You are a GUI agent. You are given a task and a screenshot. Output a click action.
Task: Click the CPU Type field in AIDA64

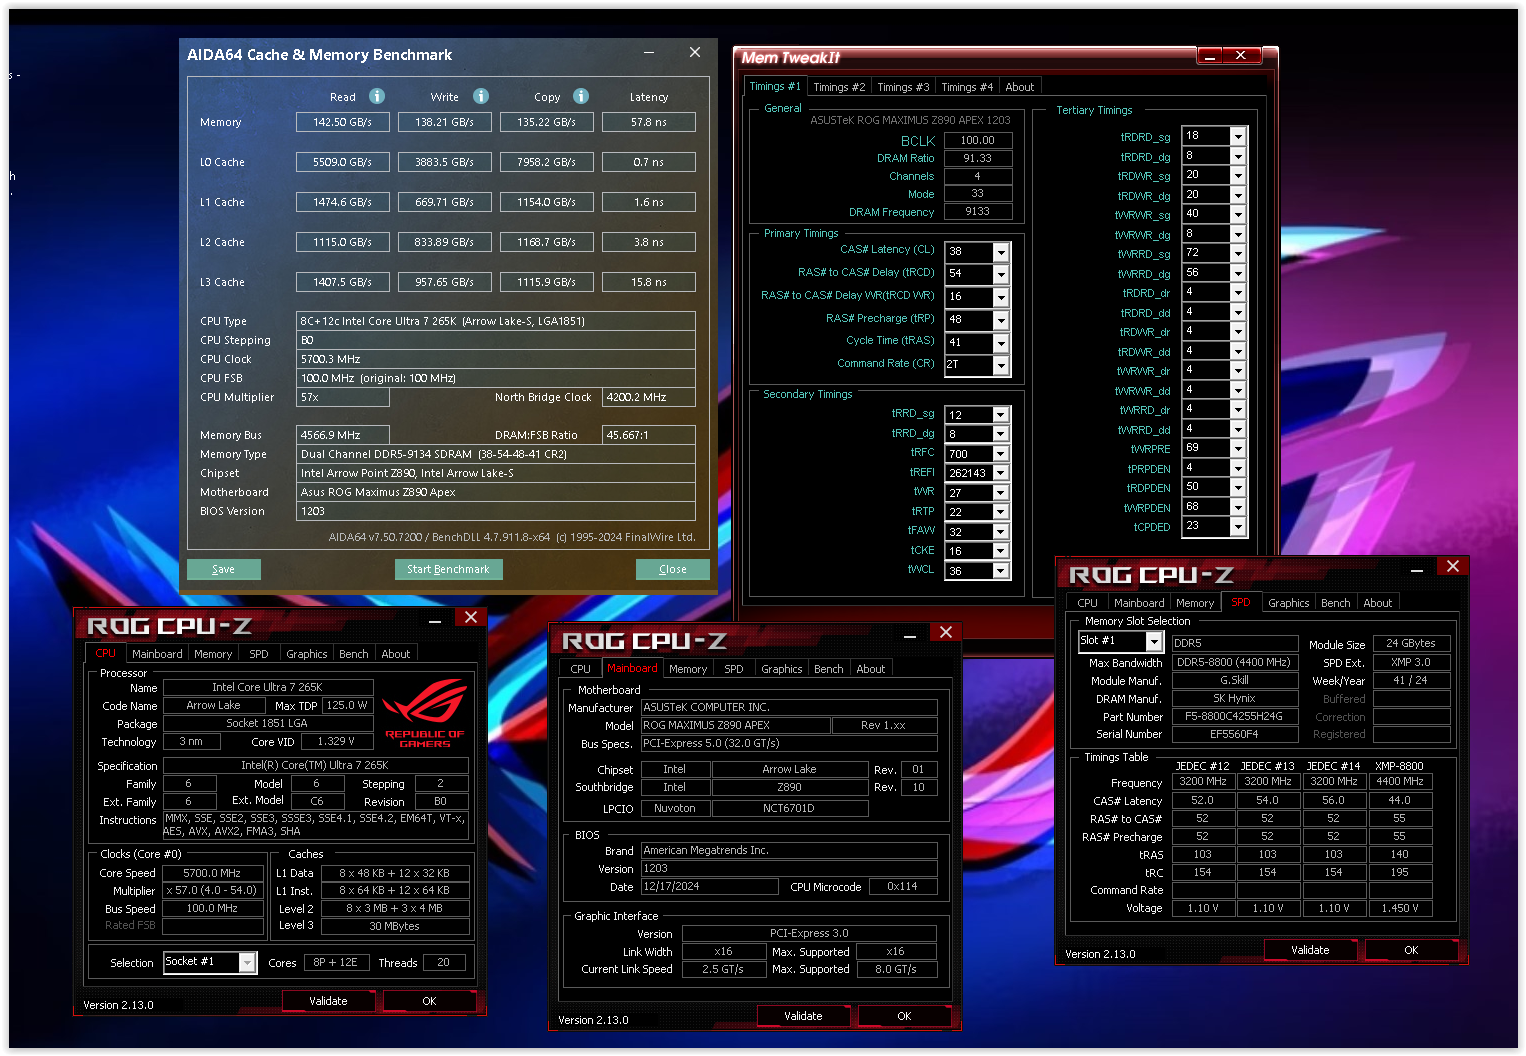coord(496,321)
